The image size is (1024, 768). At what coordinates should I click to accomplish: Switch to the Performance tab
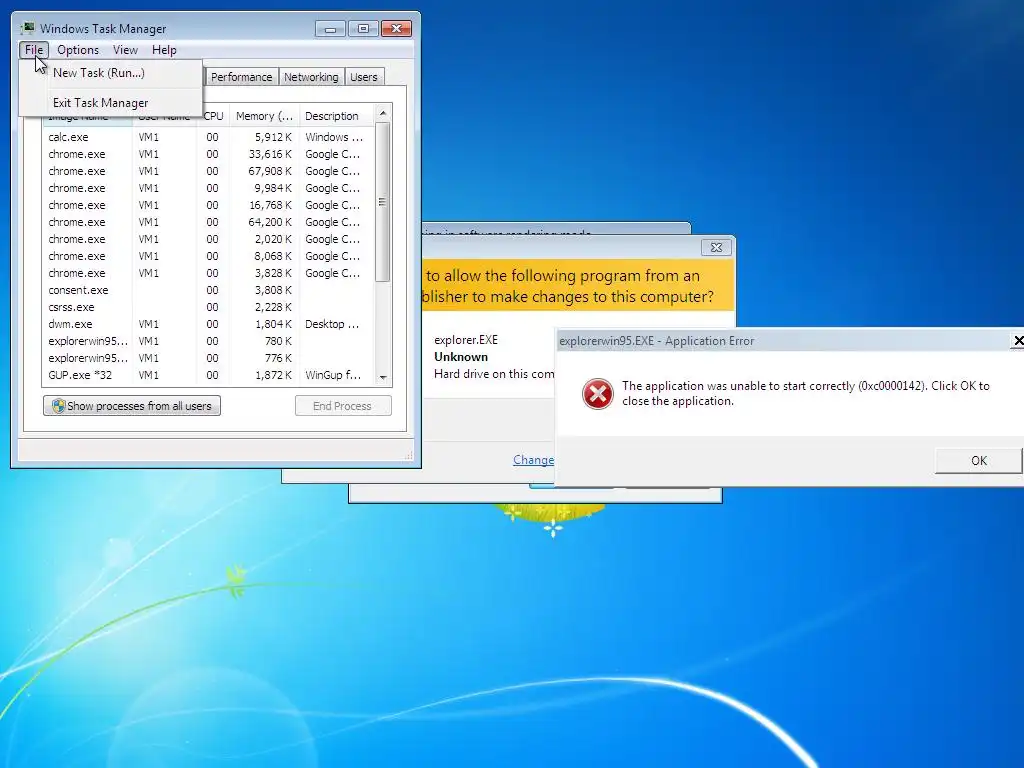241,77
